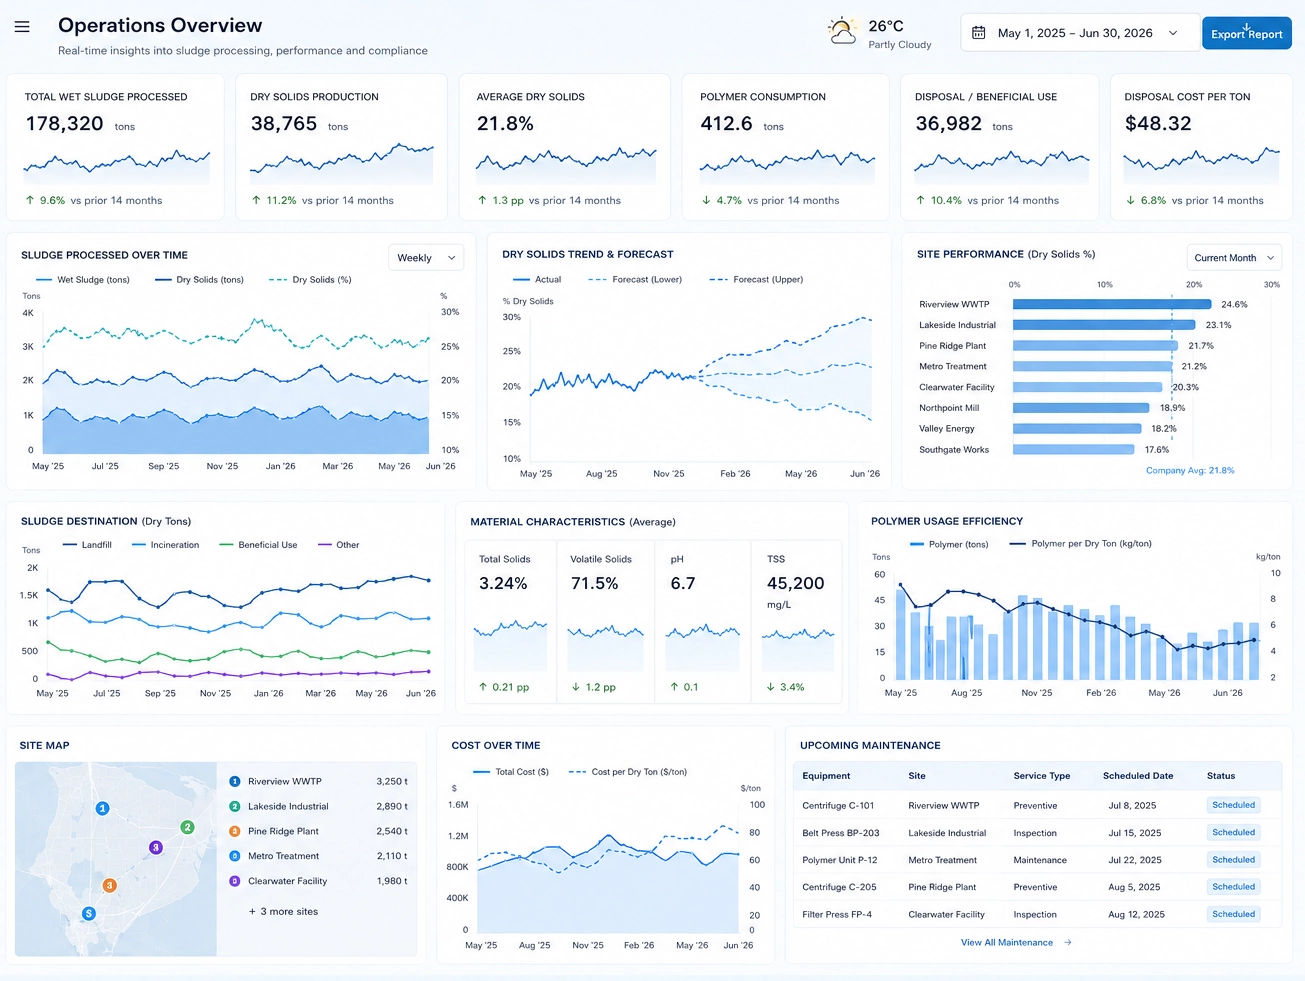Click the calendar icon in date range picker
This screenshot has width=1305, height=981.
[979, 33]
